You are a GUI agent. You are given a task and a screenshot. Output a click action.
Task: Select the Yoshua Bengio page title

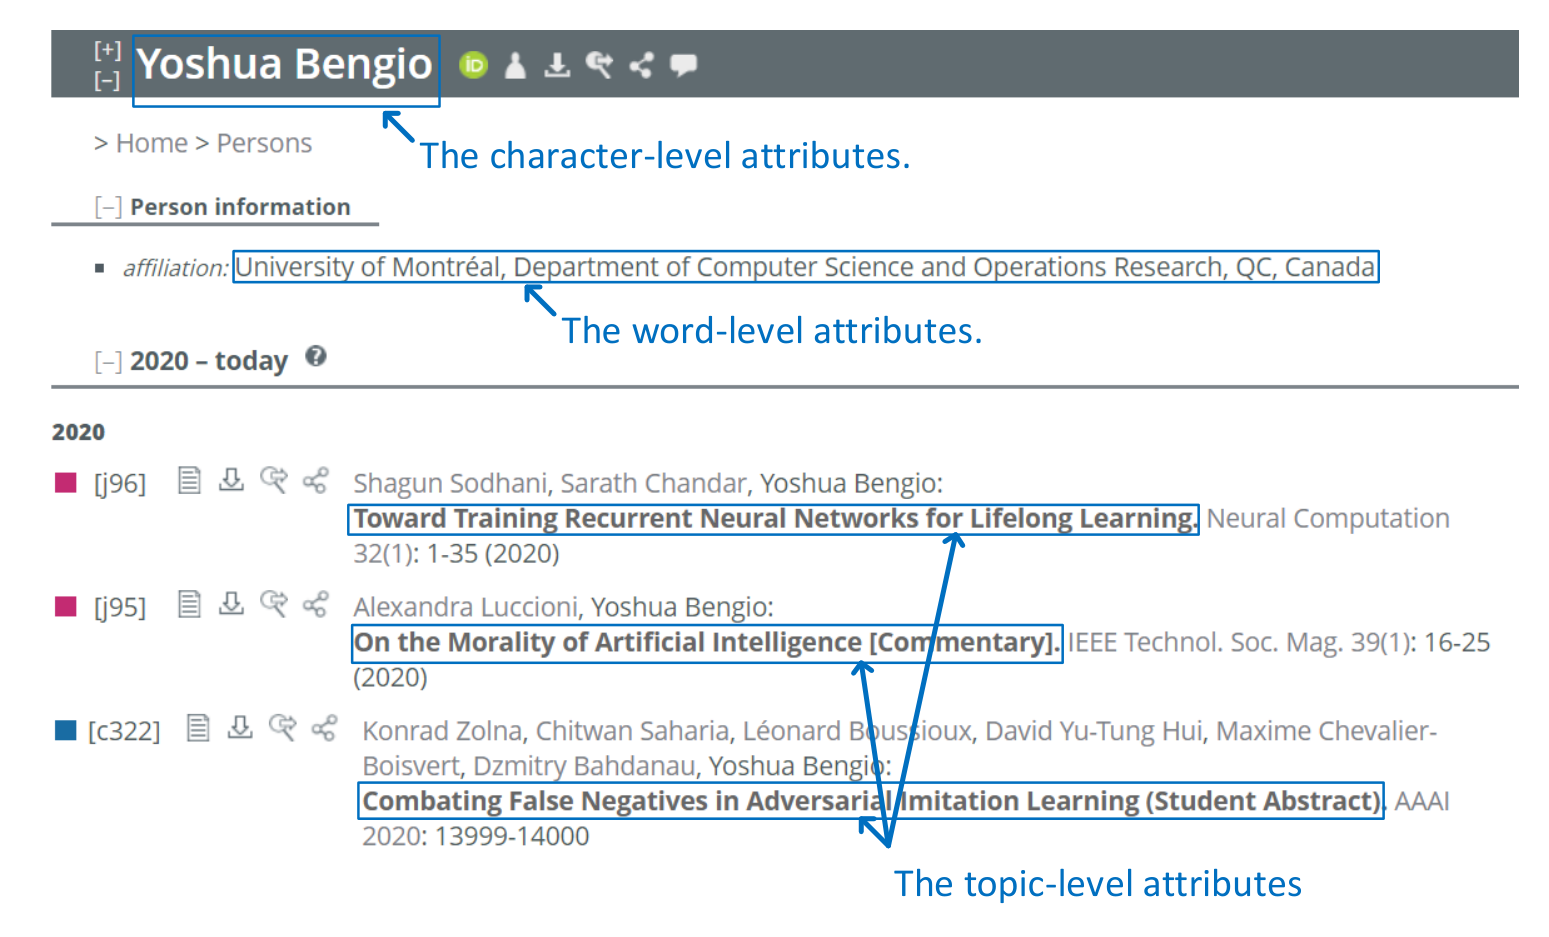tap(285, 65)
